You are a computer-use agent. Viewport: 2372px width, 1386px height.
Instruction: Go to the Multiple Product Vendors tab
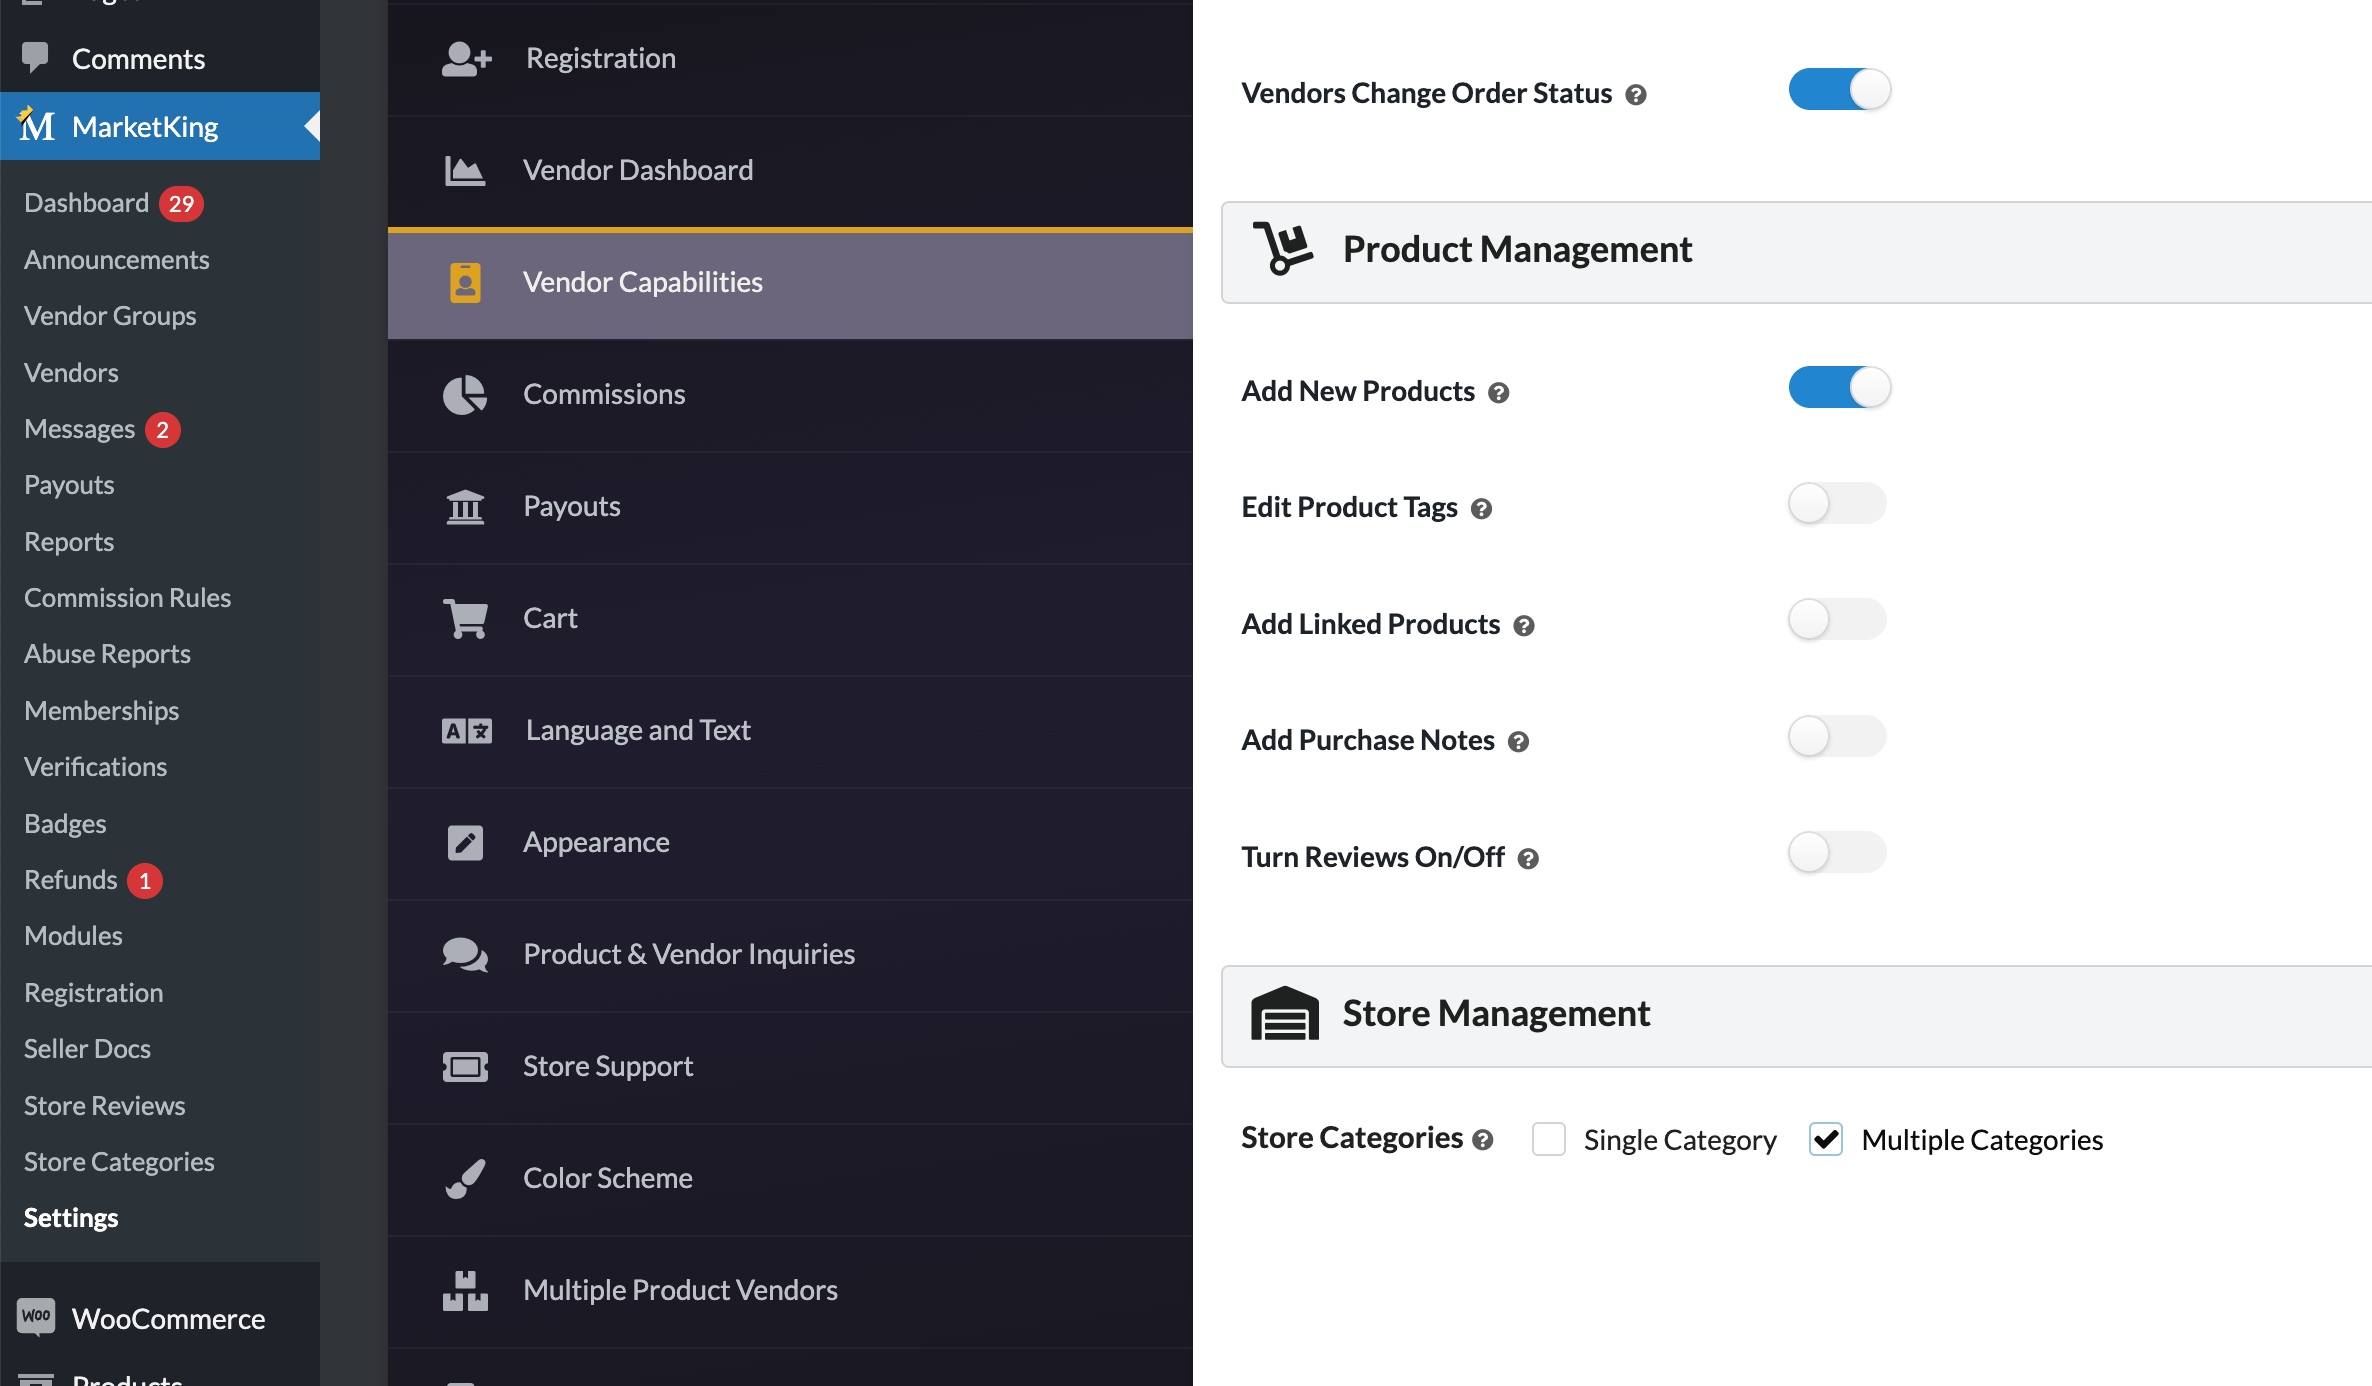790,1291
